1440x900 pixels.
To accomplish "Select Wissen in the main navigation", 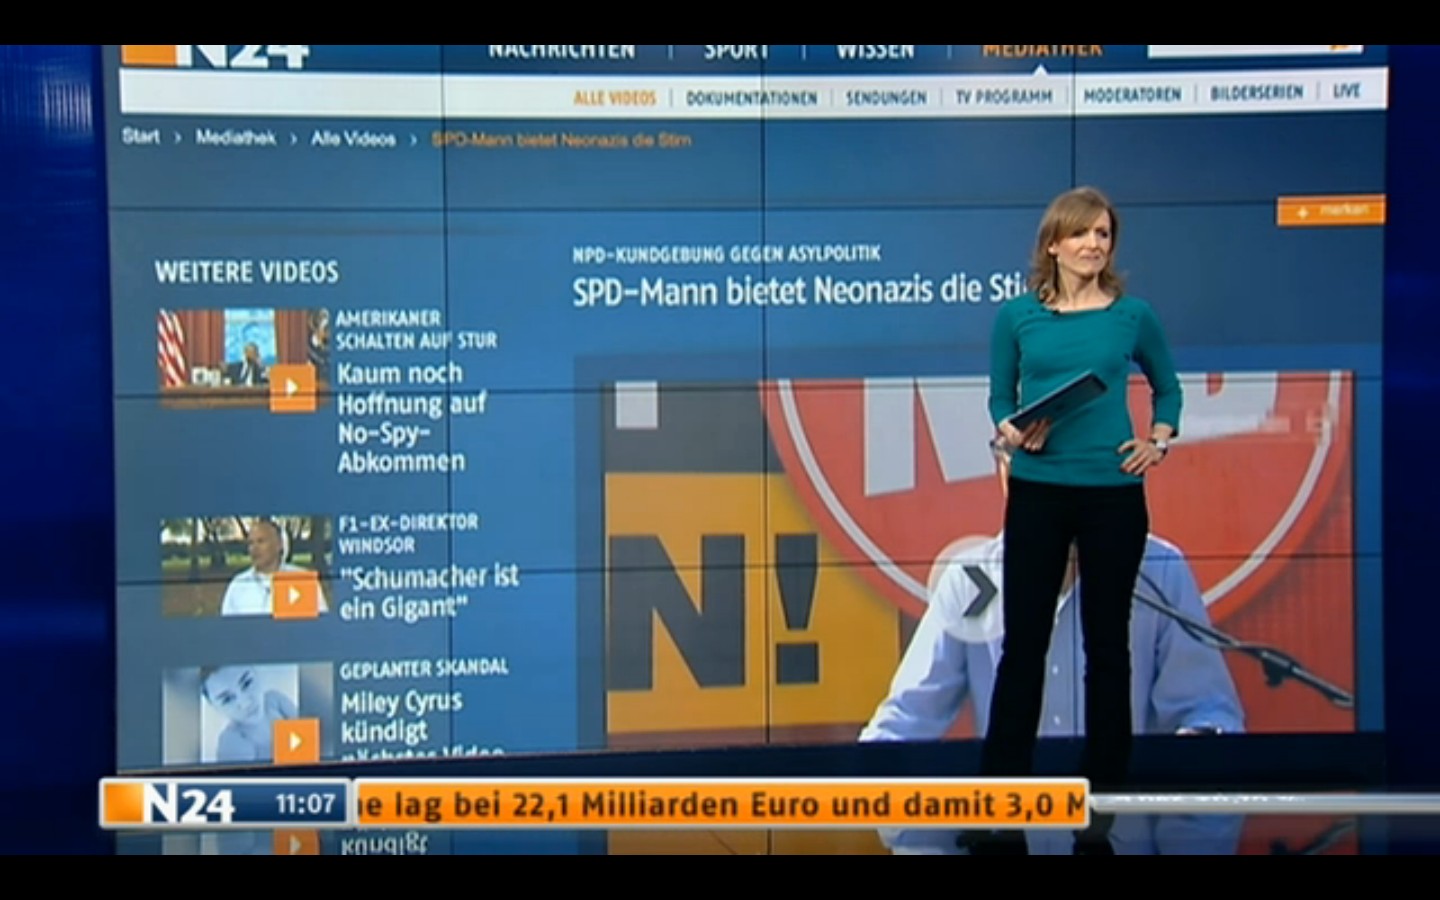I will 875,50.
